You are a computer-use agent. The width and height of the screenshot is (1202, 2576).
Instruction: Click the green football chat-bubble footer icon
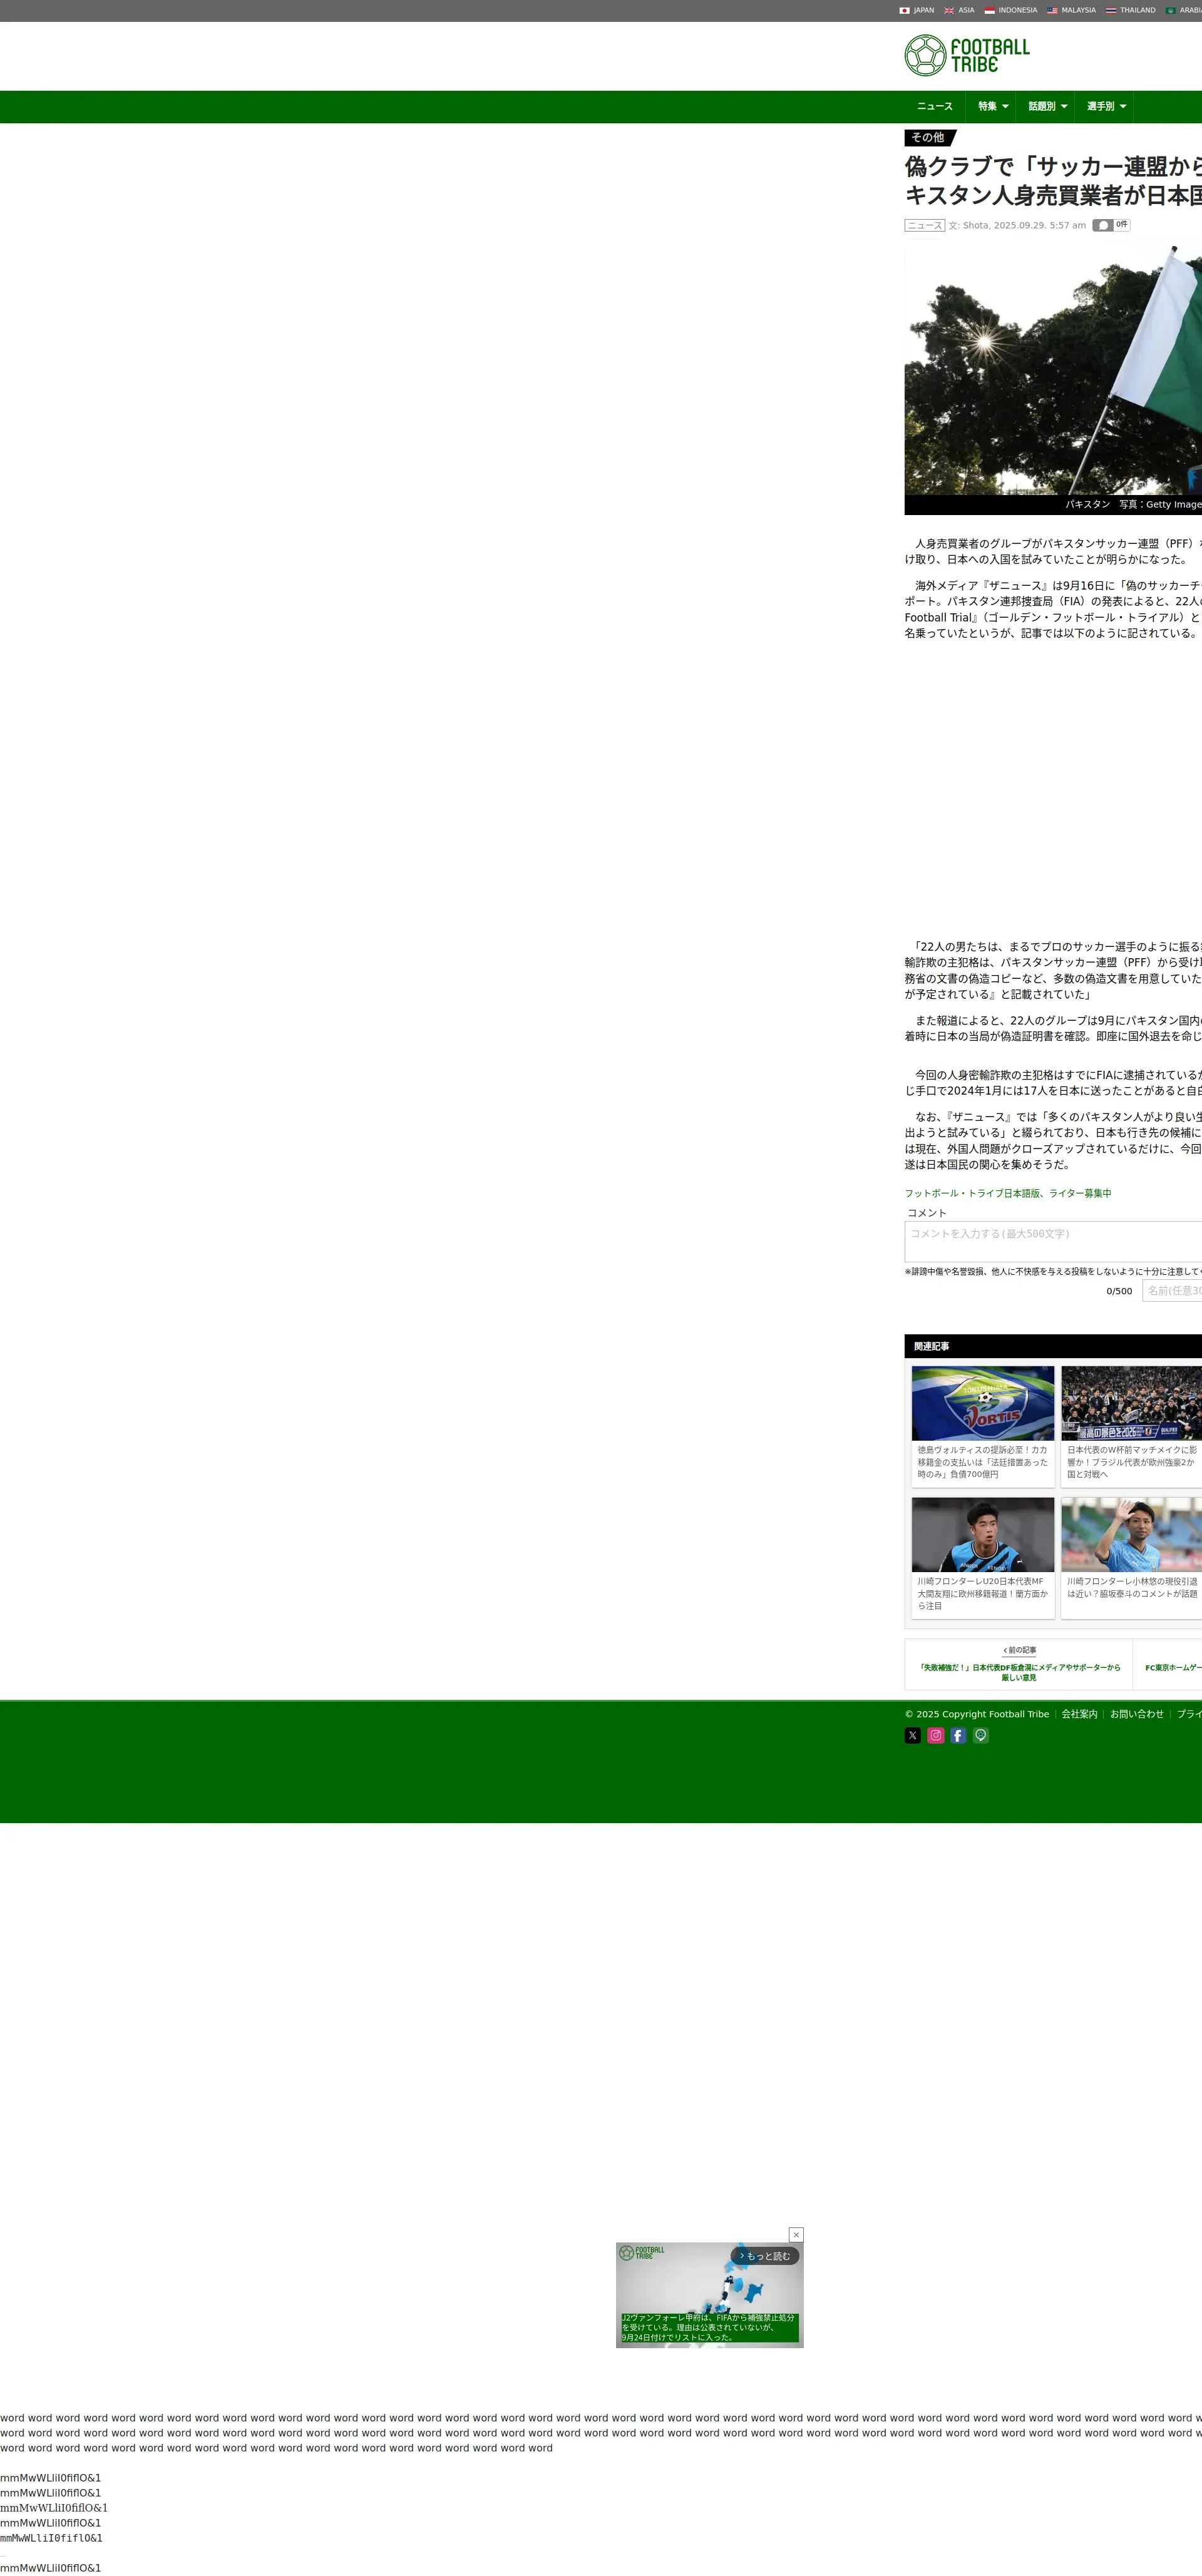[981, 1735]
